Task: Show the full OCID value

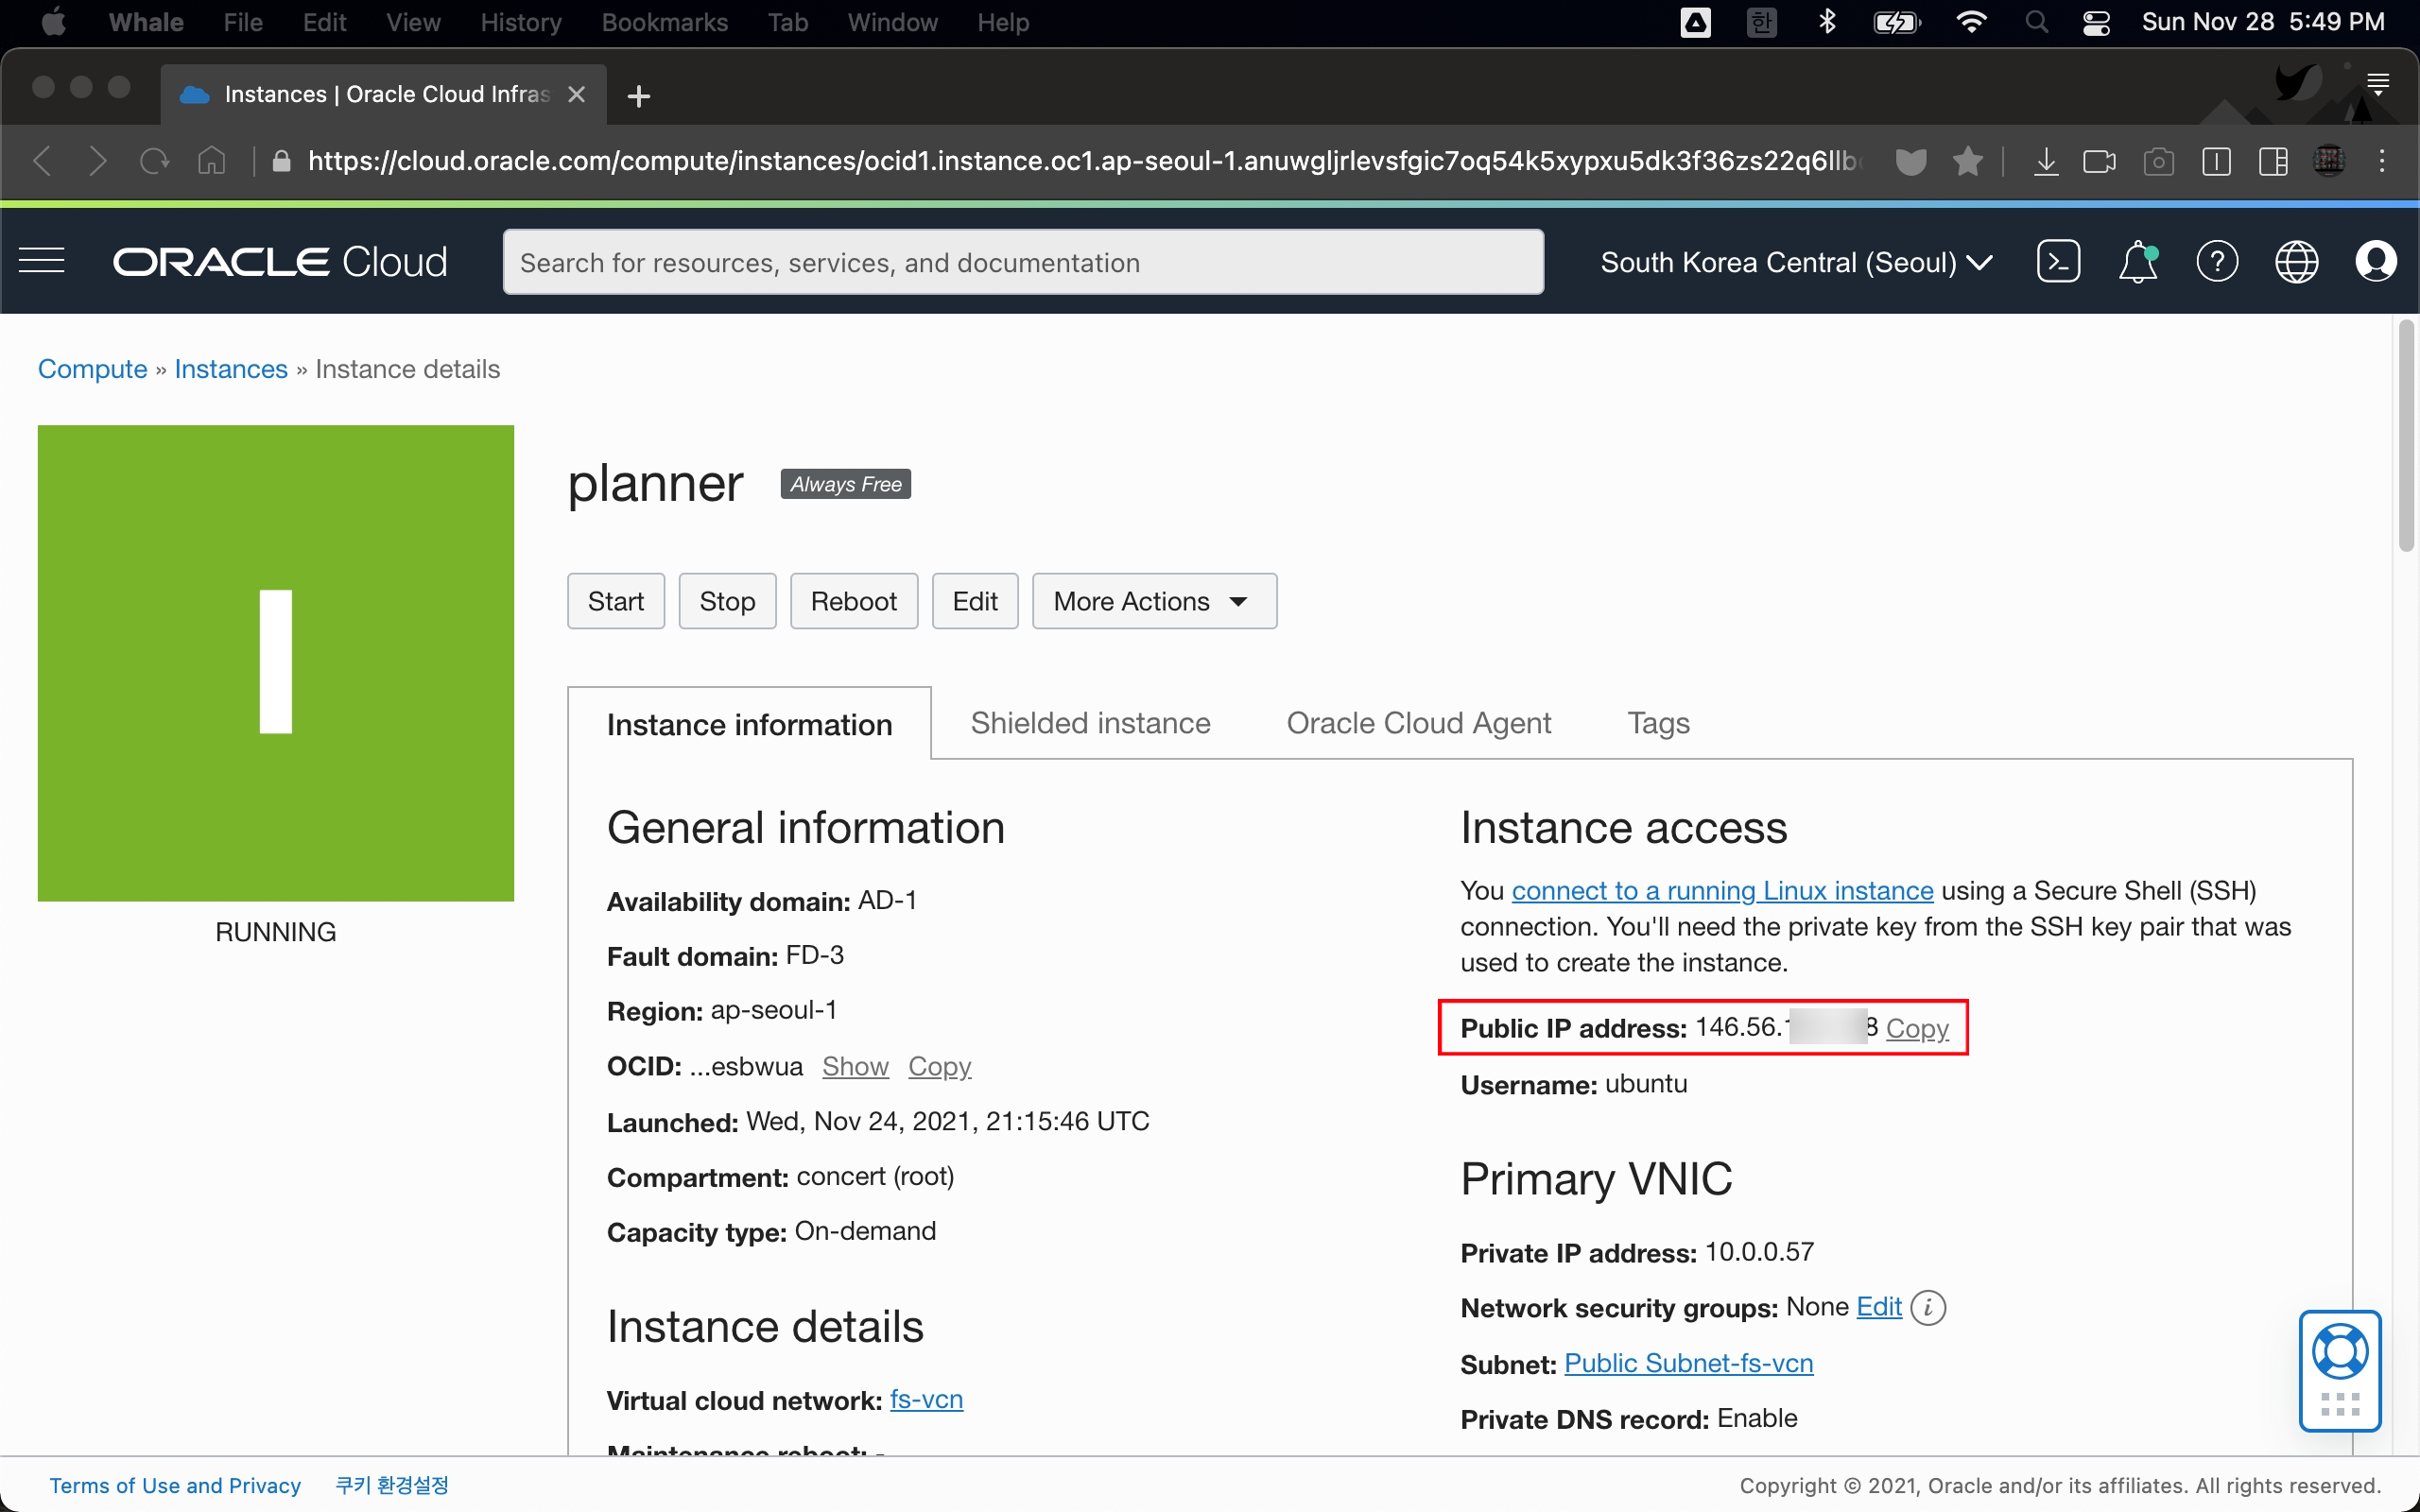Action: 855,1066
